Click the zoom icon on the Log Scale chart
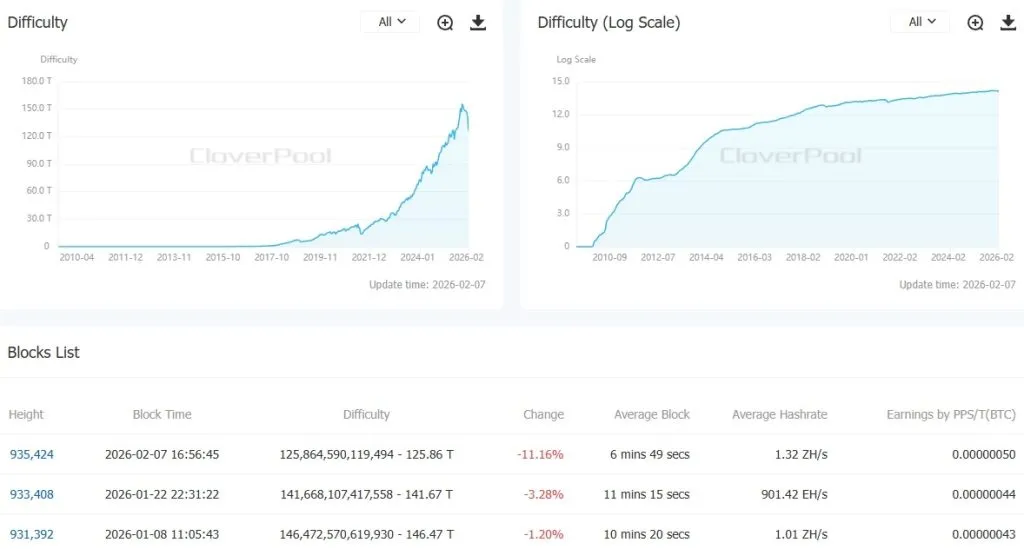Image resolution: width=1024 pixels, height=549 pixels. point(976,22)
